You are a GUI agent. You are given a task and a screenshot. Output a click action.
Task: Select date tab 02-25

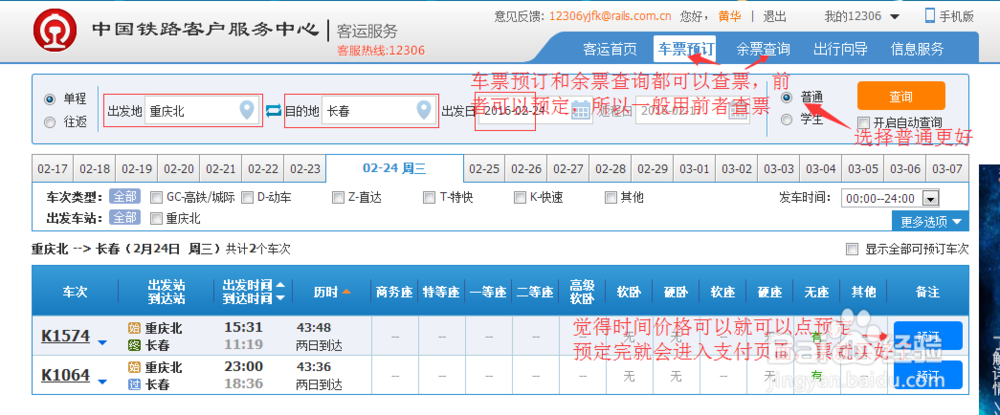(x=484, y=169)
